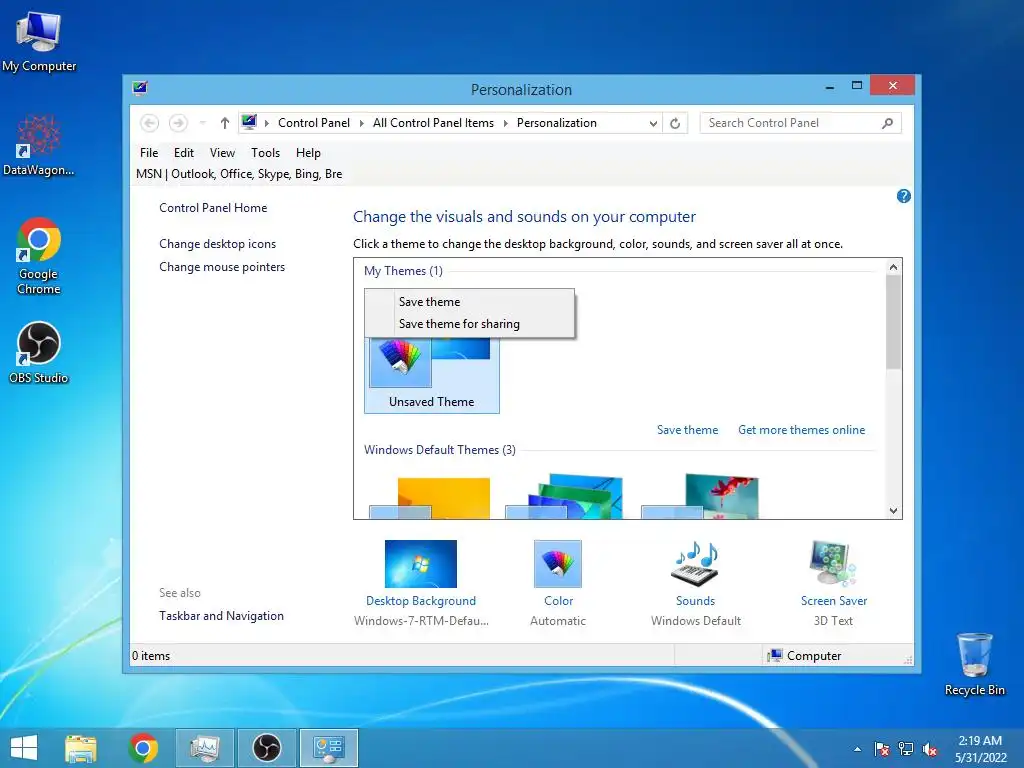Open the Edit menu
Image resolution: width=1024 pixels, height=768 pixels.
tap(184, 153)
